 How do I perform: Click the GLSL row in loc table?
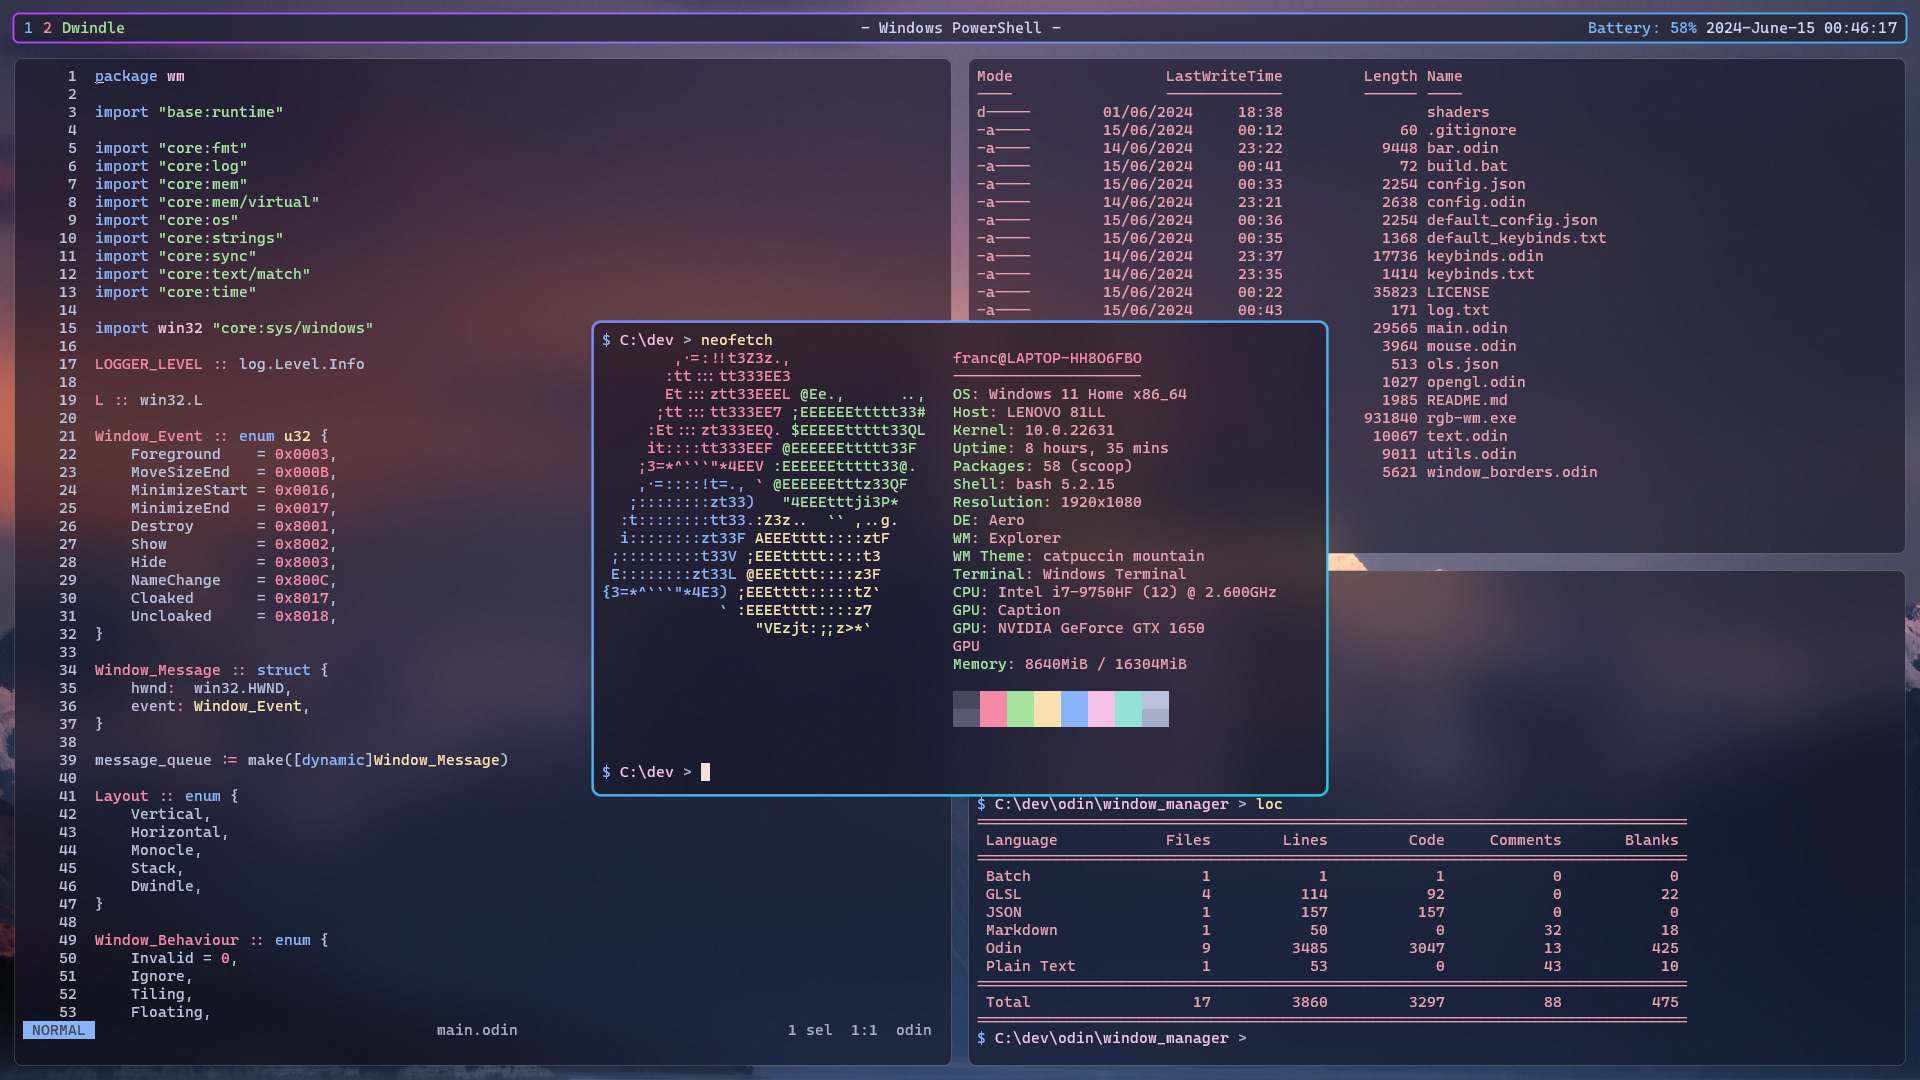tap(1331, 894)
